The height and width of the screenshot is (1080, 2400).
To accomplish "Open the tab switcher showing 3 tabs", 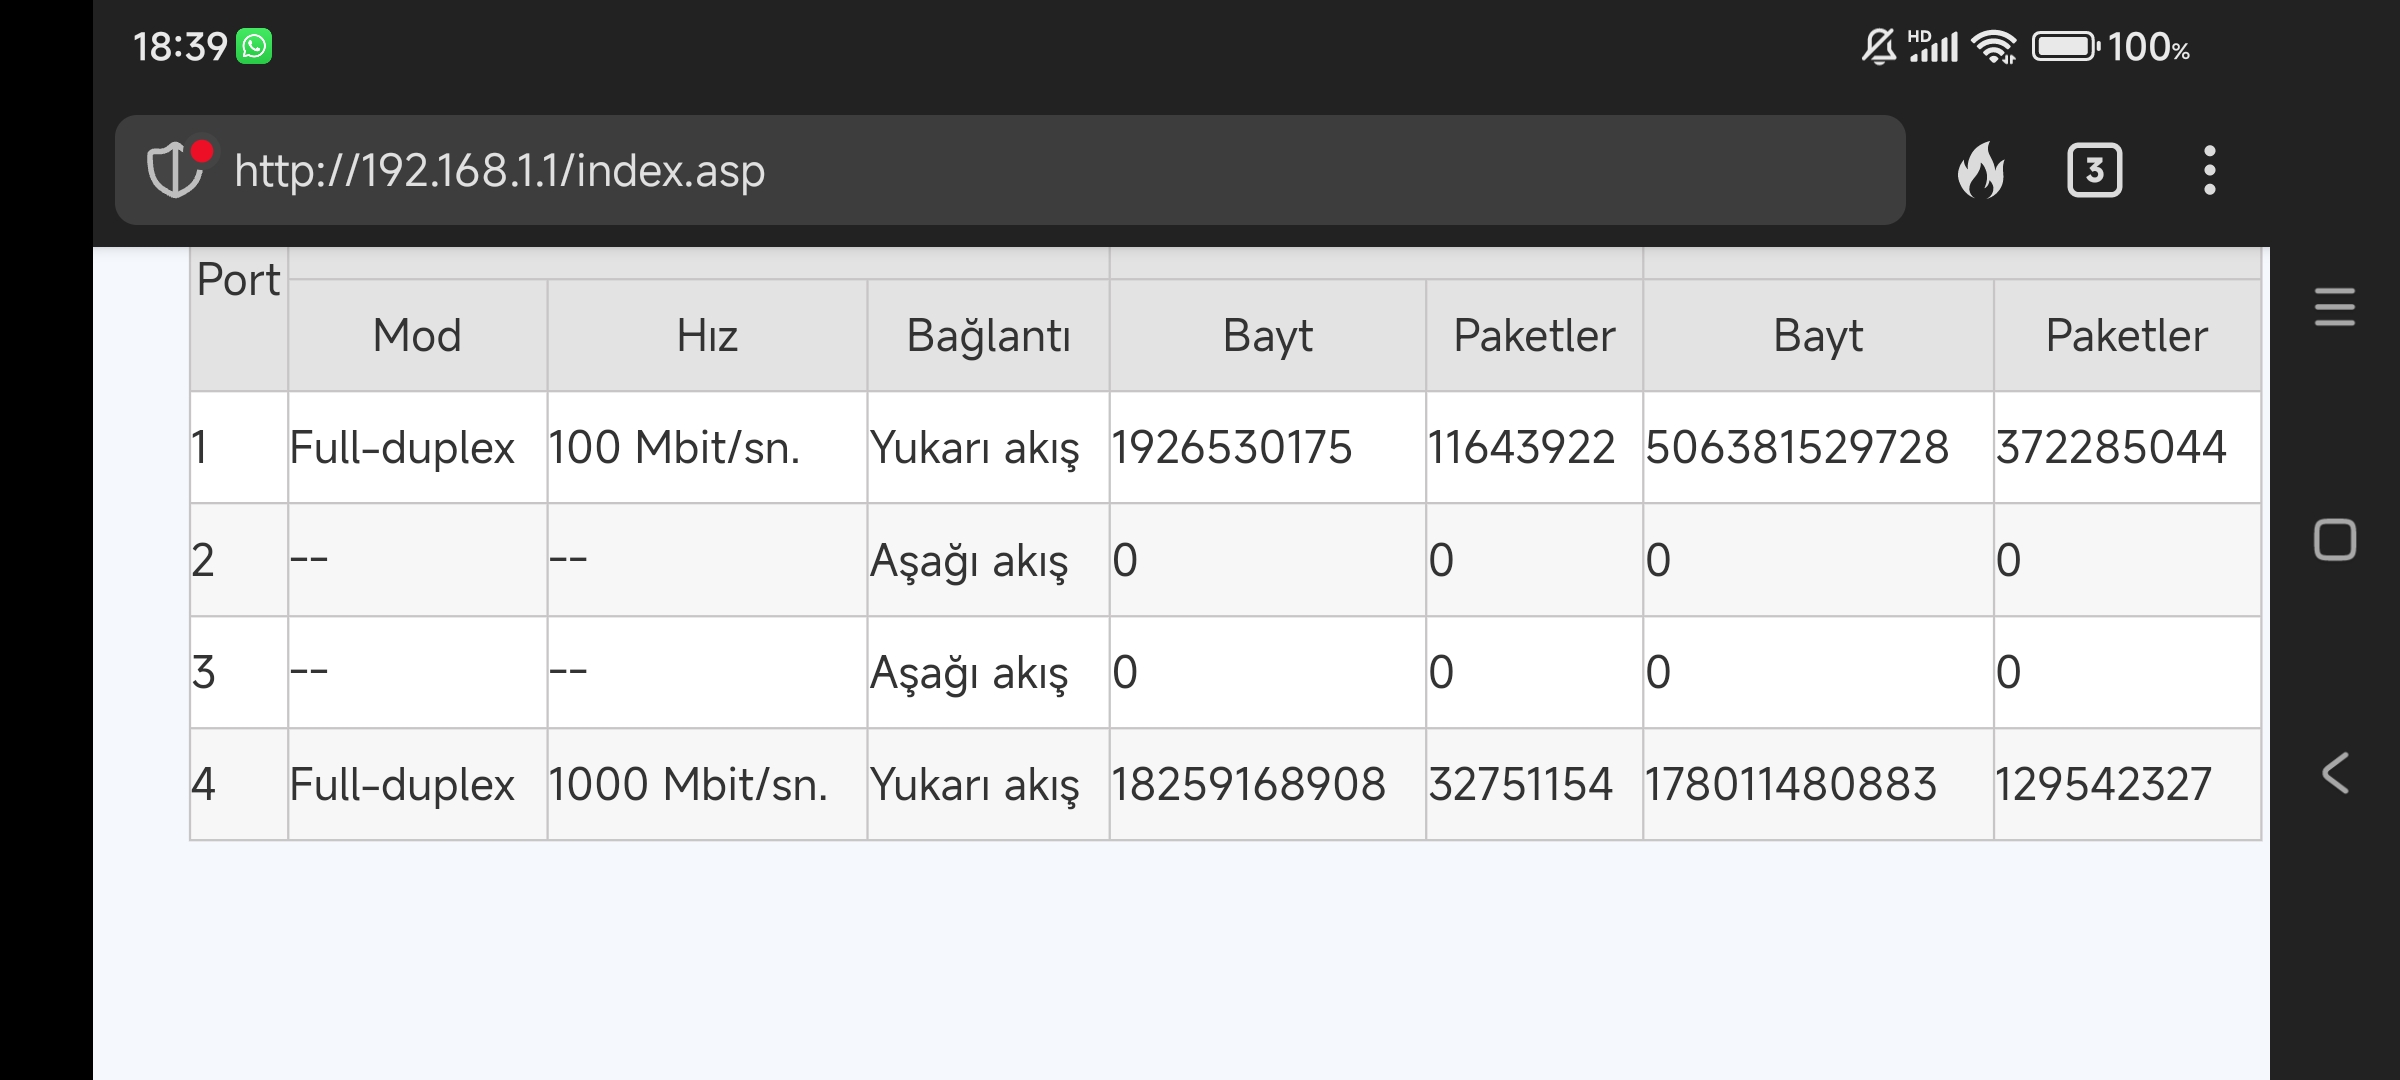I will [2094, 170].
